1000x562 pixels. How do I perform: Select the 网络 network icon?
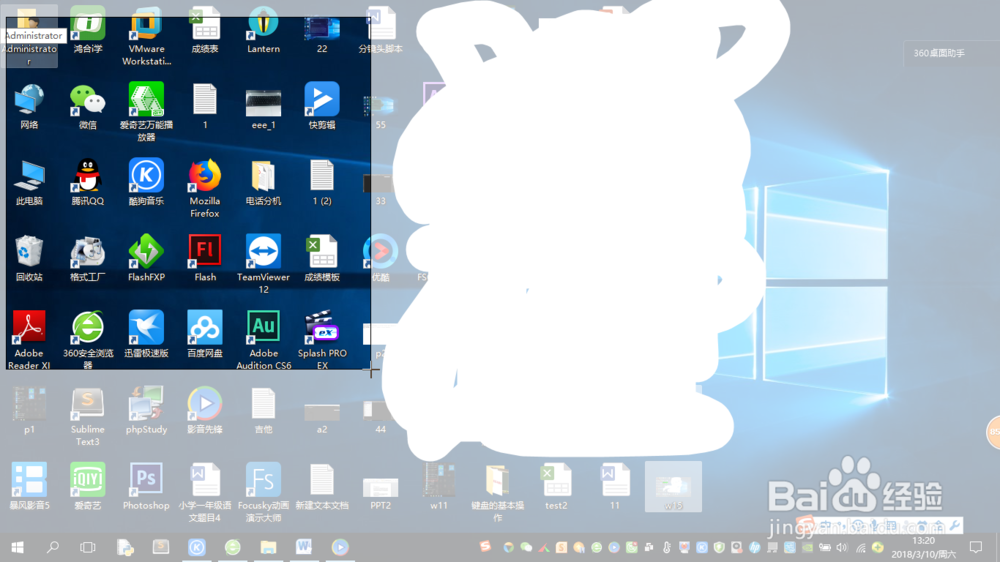pos(29,106)
